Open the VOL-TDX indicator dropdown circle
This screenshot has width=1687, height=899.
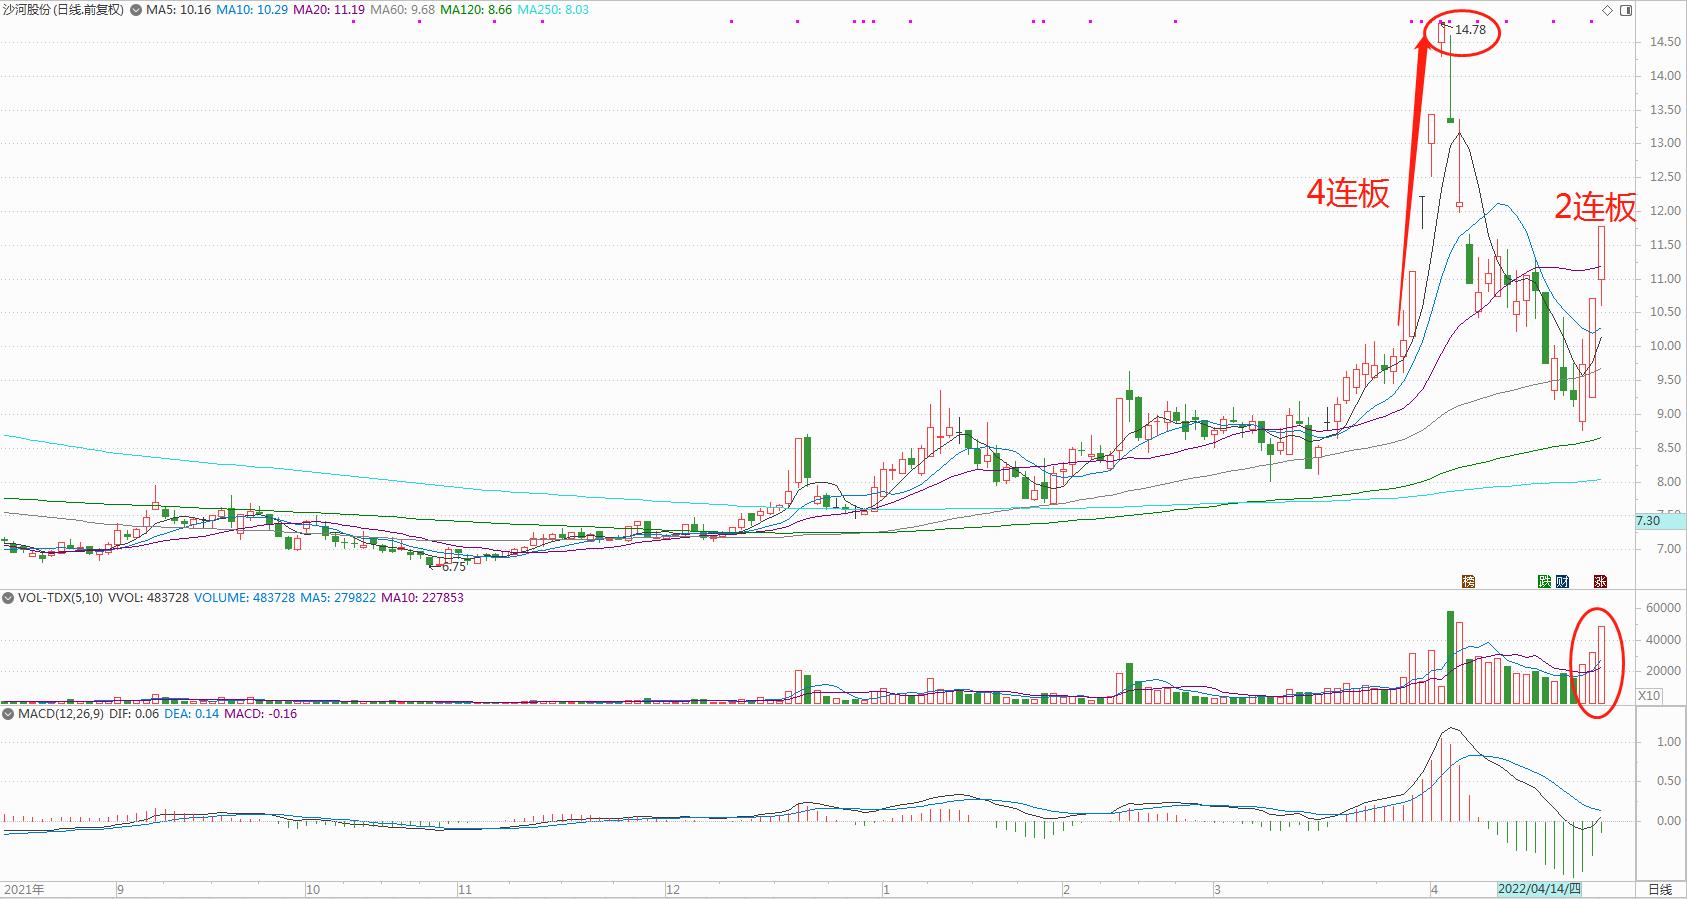[9, 598]
